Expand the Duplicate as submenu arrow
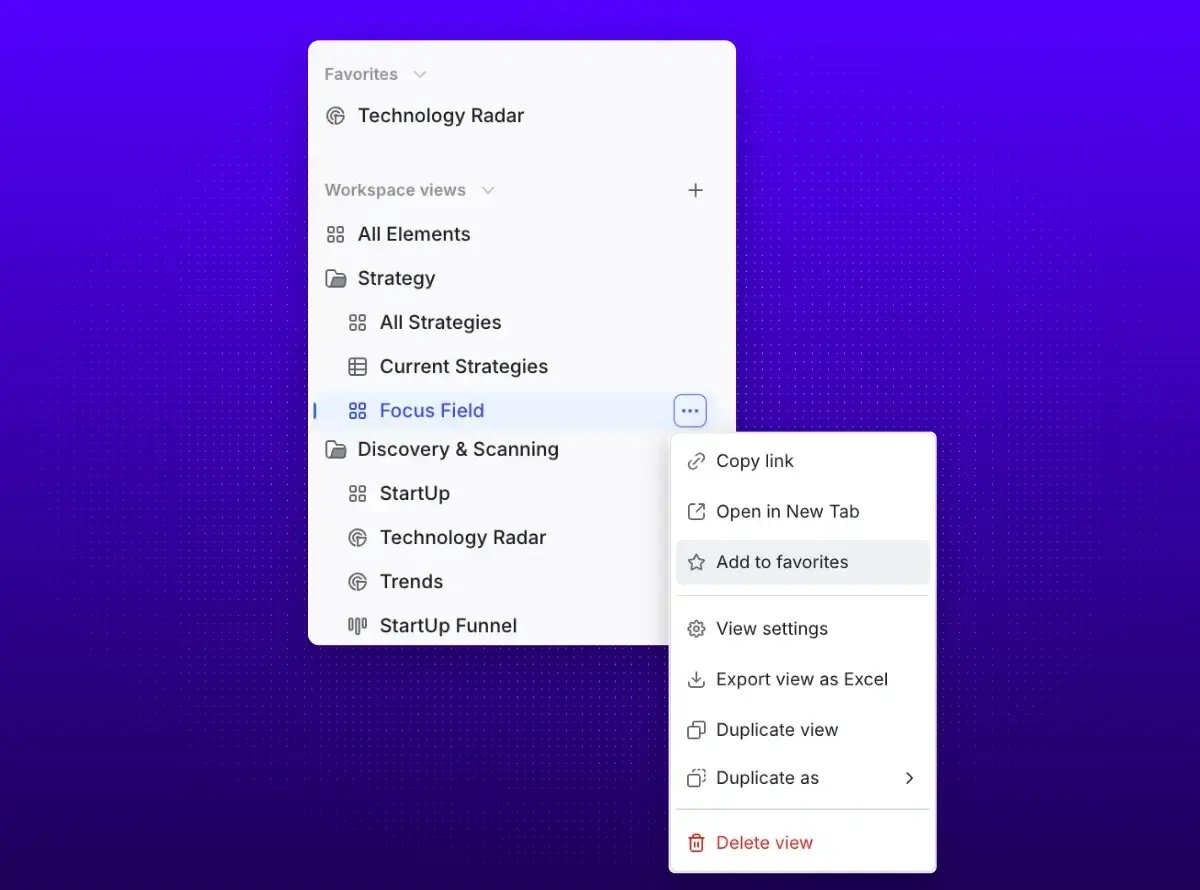The width and height of the screenshot is (1200, 890). pos(909,778)
